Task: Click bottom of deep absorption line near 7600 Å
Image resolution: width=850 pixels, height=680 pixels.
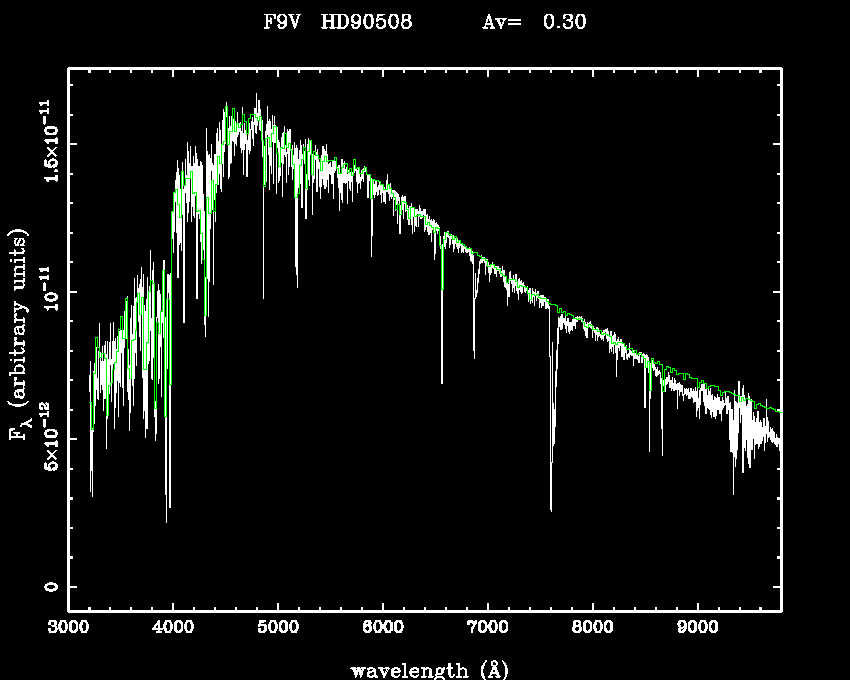Action: point(551,509)
